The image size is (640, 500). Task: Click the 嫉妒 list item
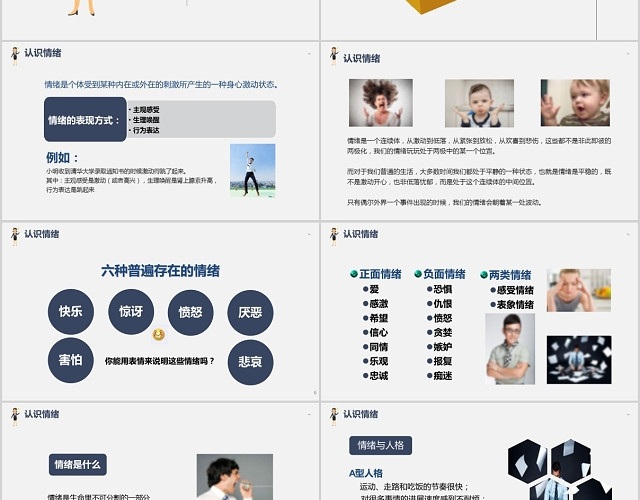(x=440, y=347)
